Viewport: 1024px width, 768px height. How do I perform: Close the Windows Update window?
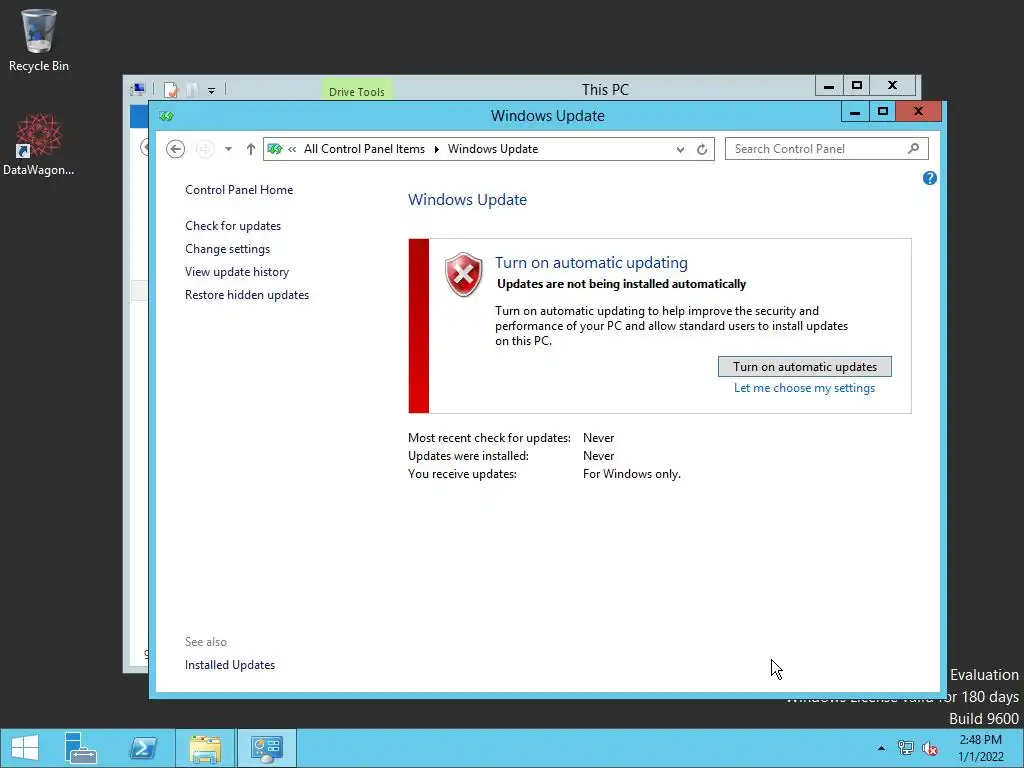pos(918,112)
